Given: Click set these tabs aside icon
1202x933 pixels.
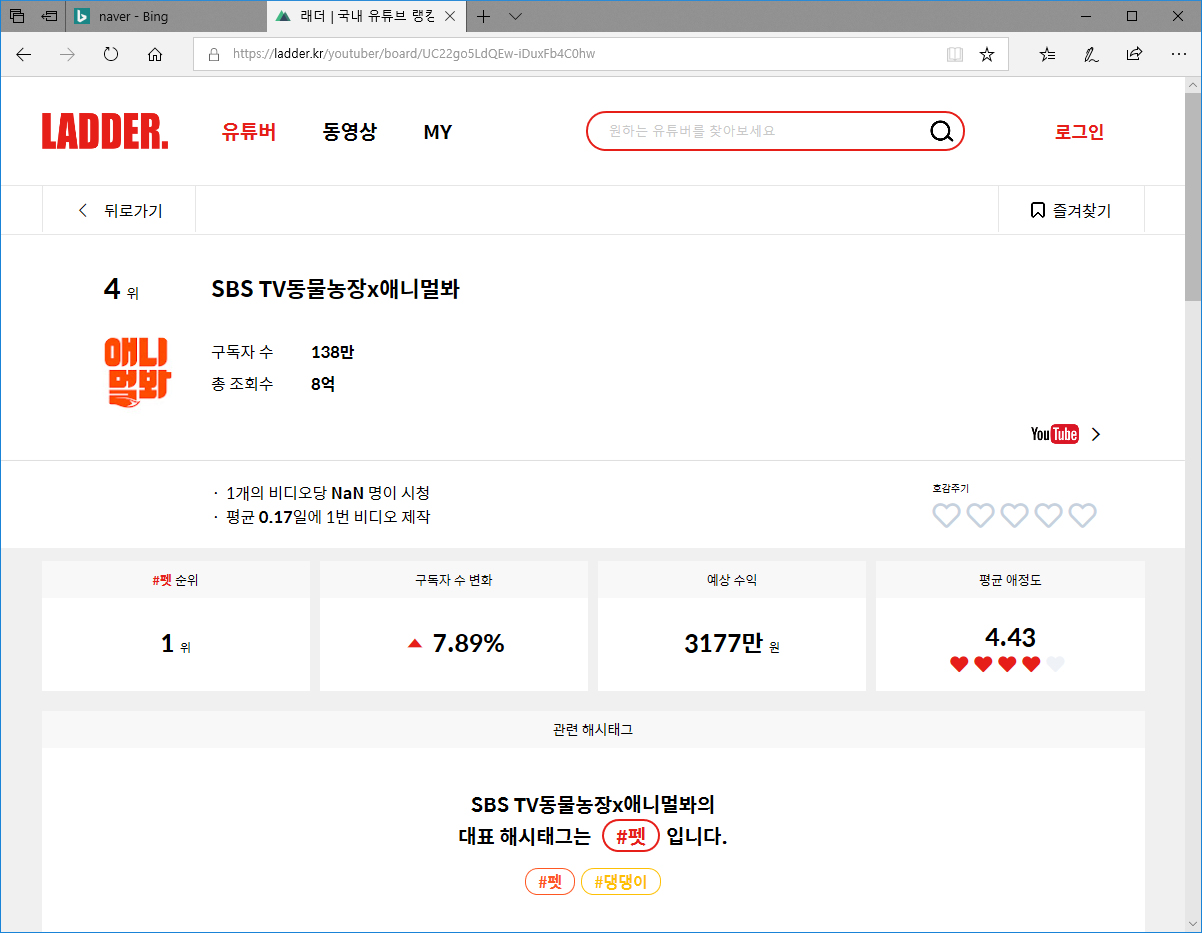Looking at the screenshot, I should 48,16.
